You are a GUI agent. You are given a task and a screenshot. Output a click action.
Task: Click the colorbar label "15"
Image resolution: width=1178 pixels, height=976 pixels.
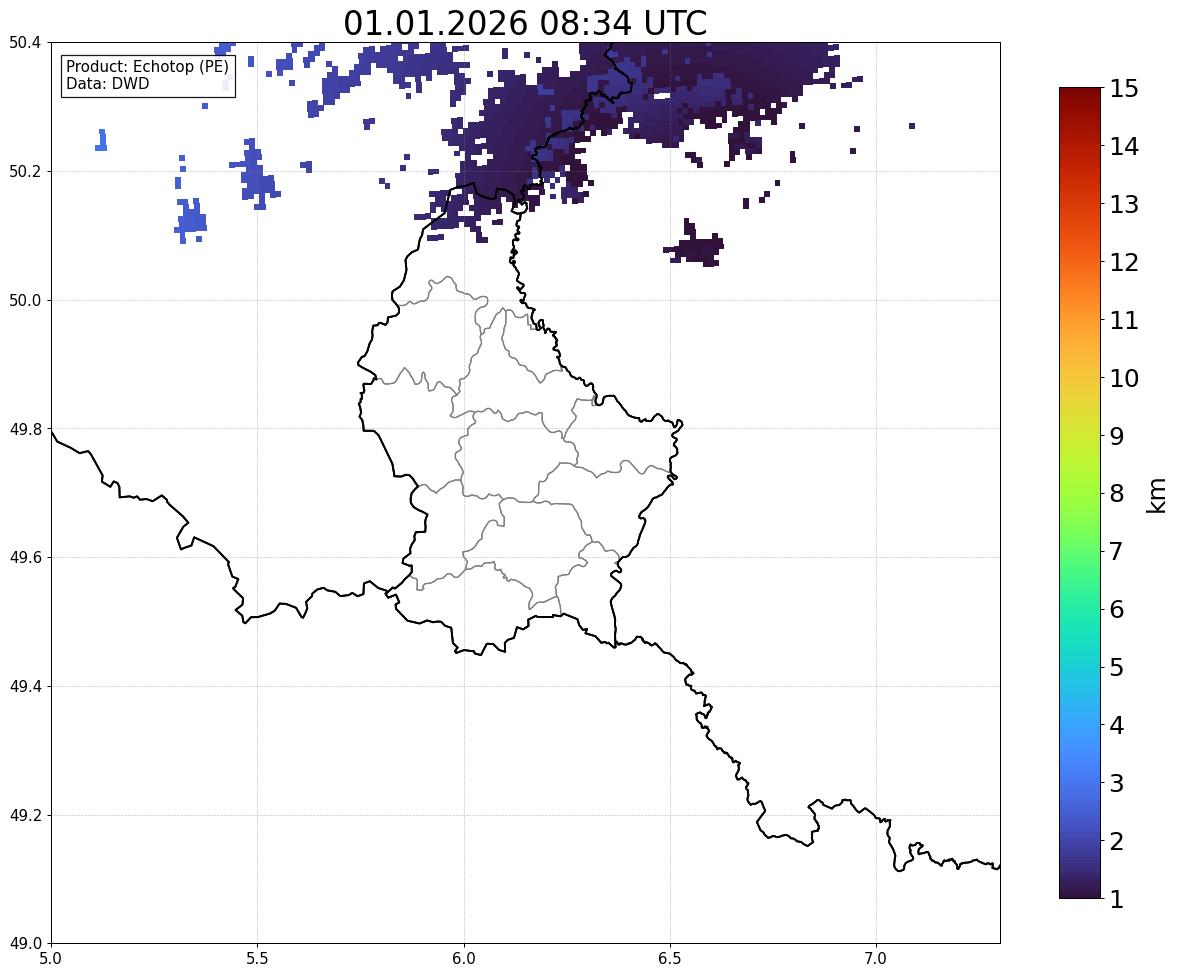1124,89
